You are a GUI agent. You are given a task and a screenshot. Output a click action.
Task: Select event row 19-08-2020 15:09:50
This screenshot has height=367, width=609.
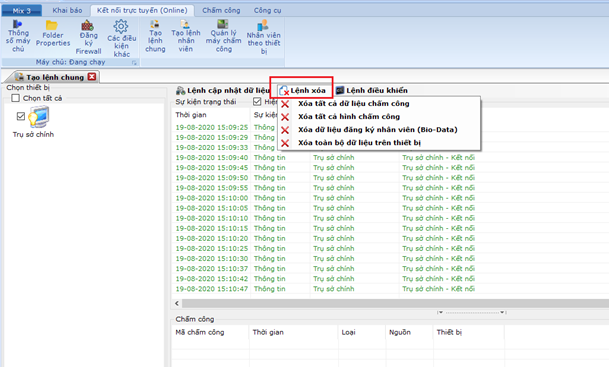(390, 178)
